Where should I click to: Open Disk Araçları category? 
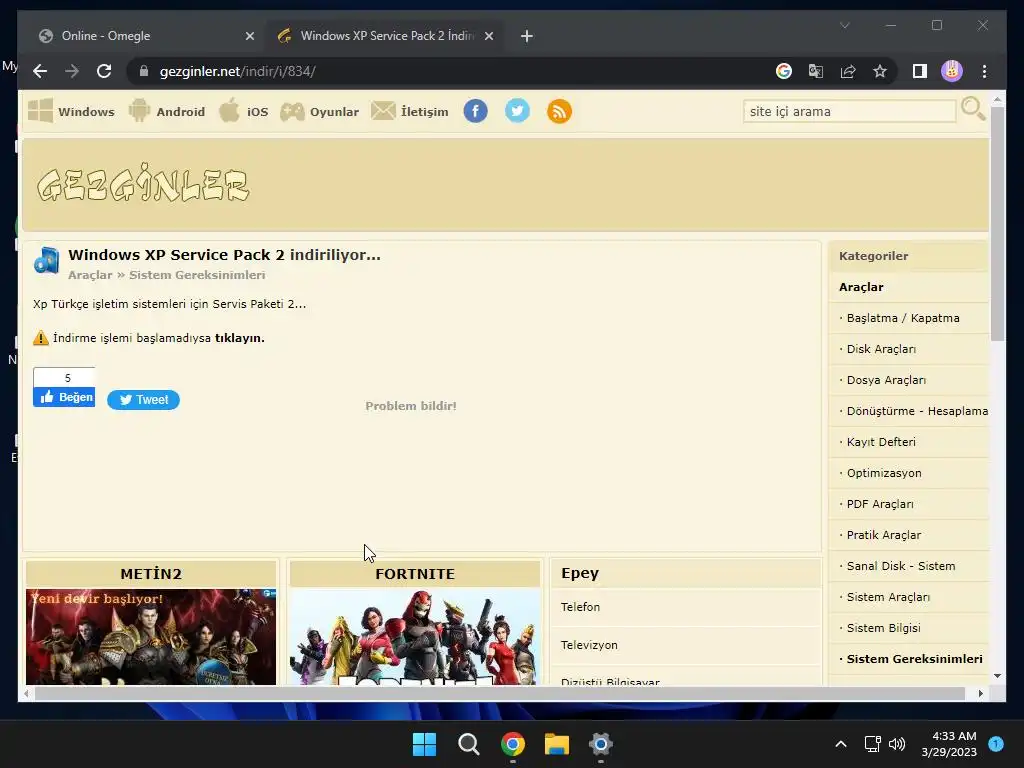point(881,349)
